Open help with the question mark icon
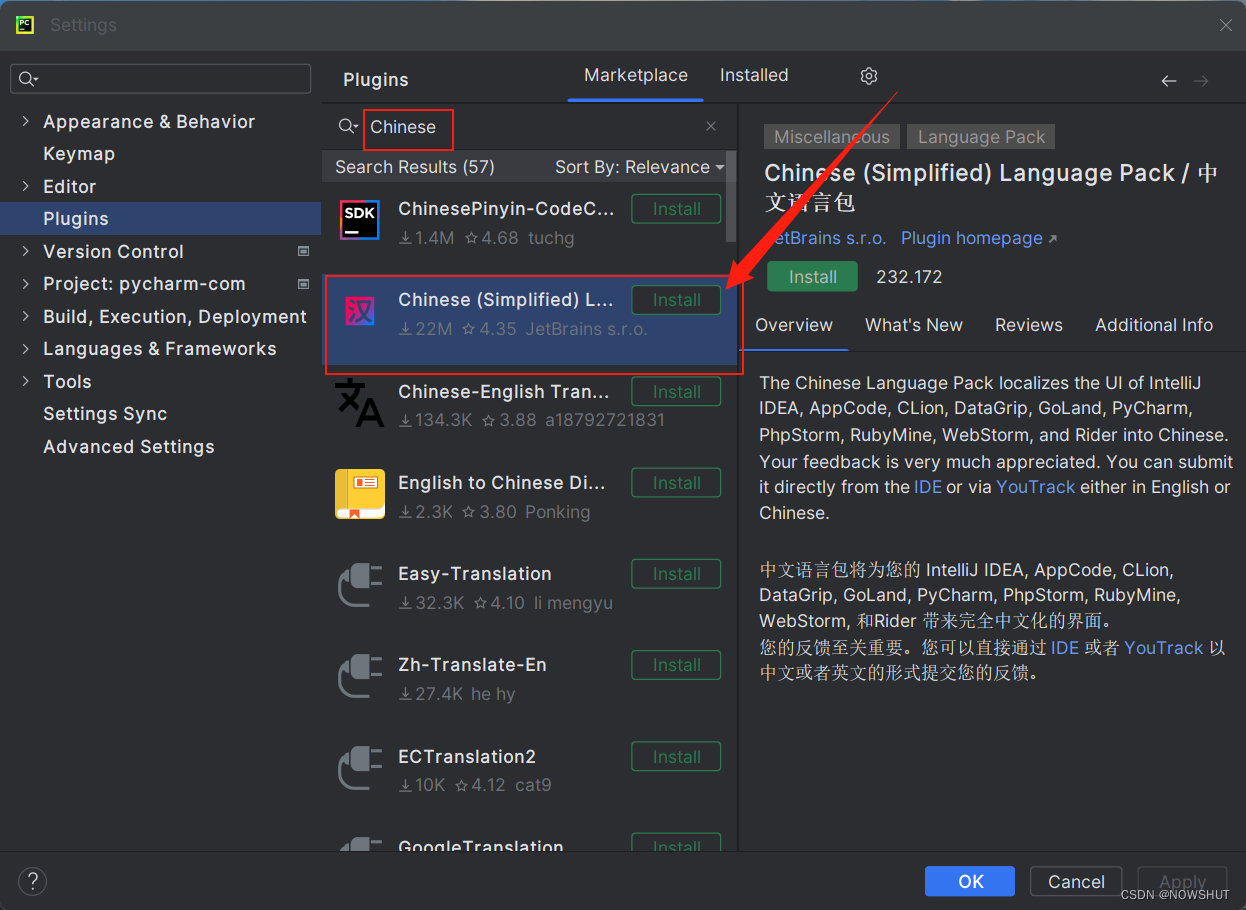Viewport: 1246px width, 910px height. click(32, 881)
